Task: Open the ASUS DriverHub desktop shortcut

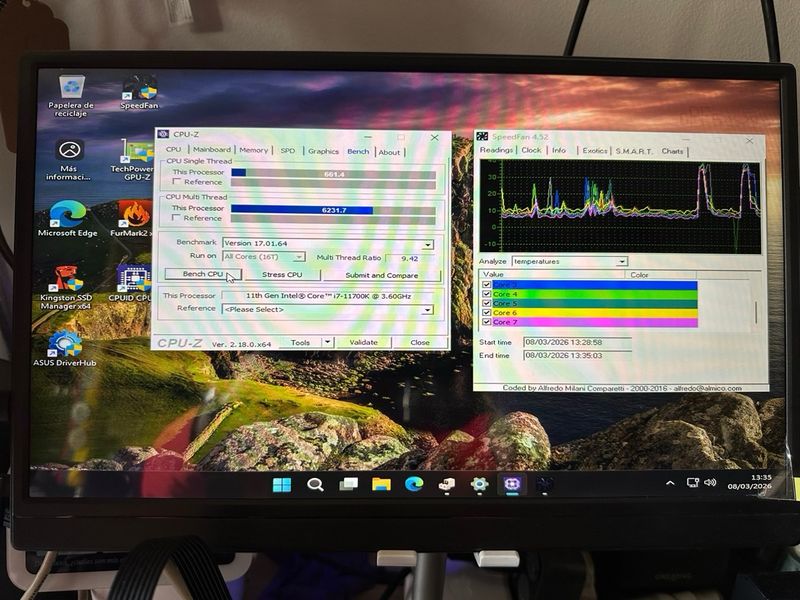Action: pyautogui.click(x=65, y=348)
